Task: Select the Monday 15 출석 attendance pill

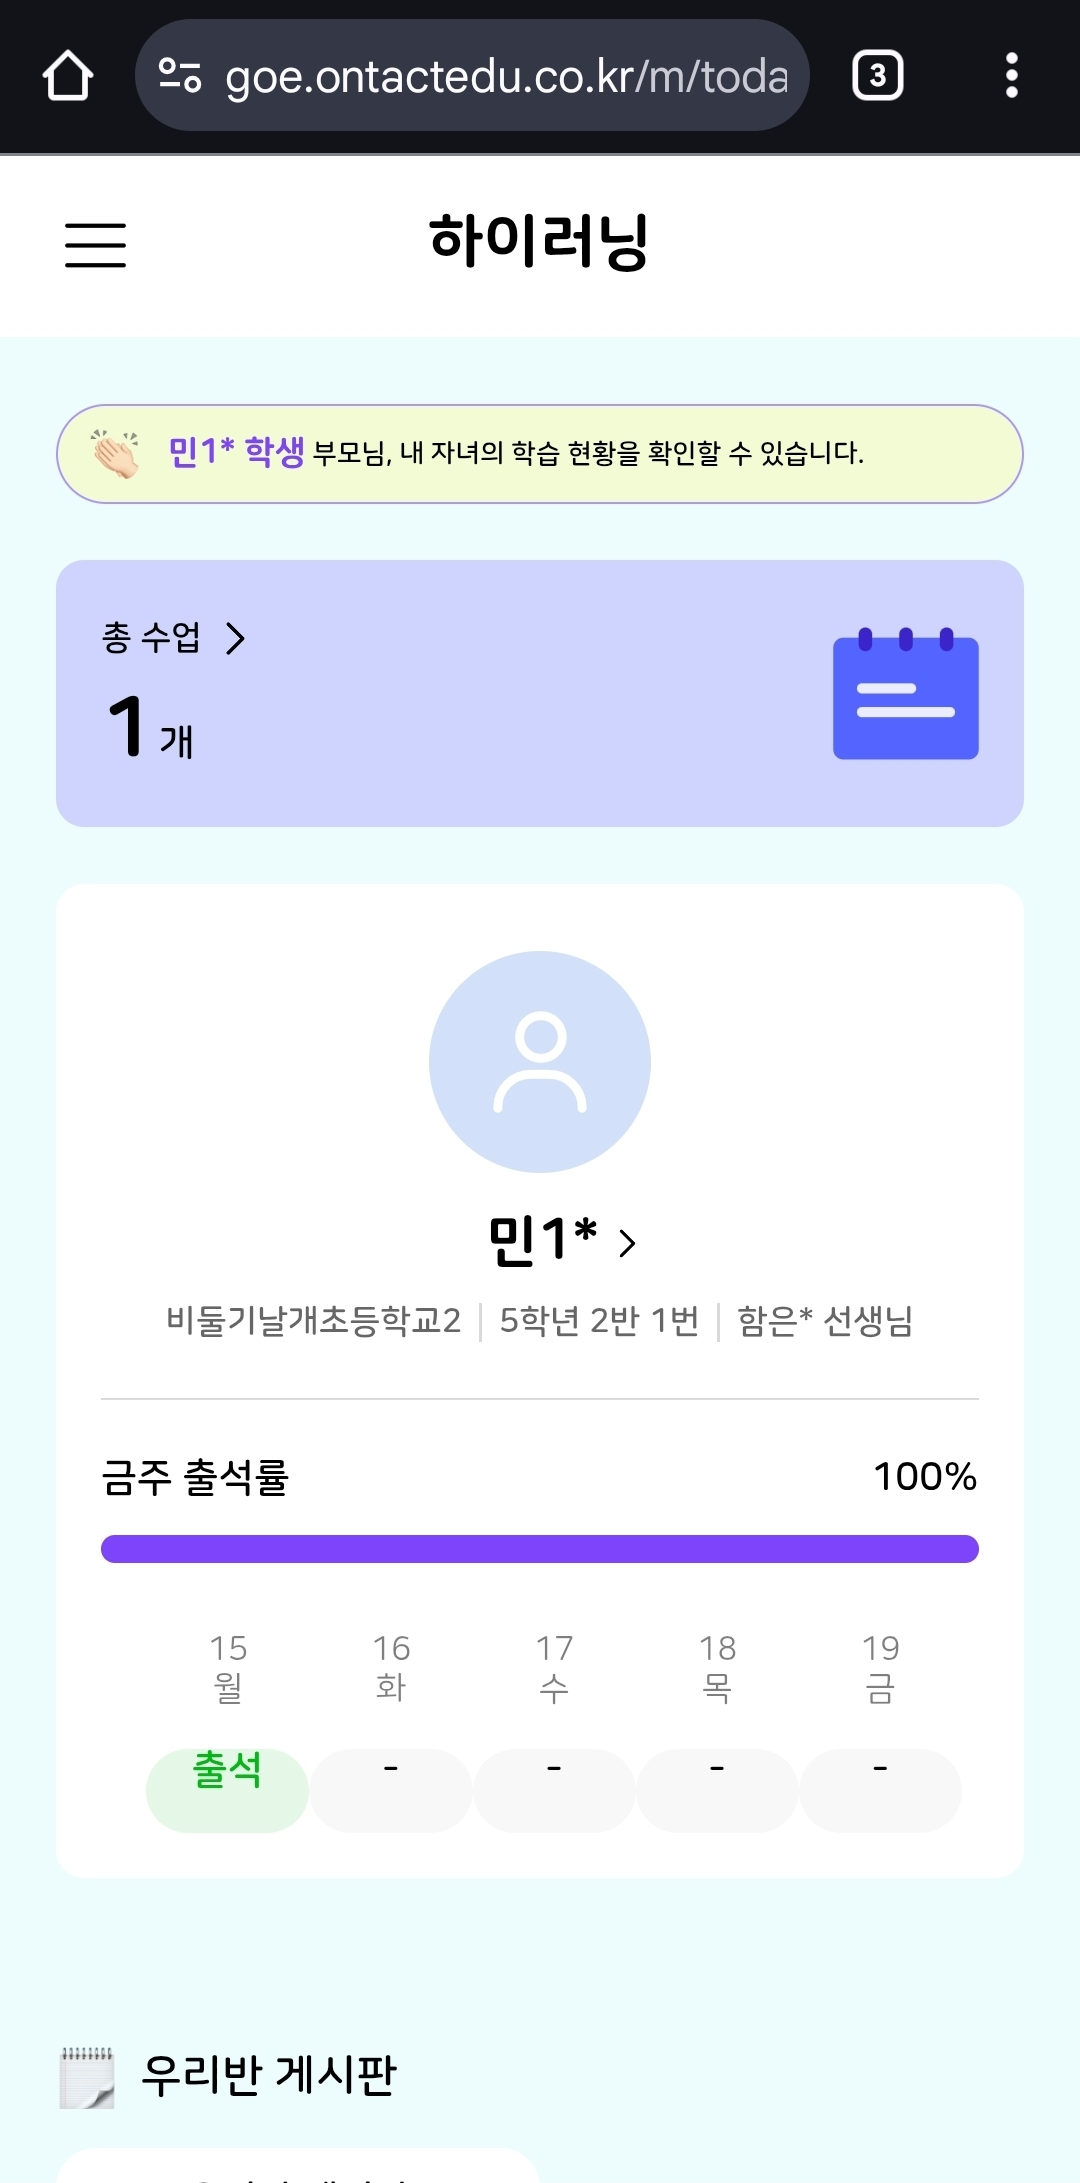Action: 227,1789
